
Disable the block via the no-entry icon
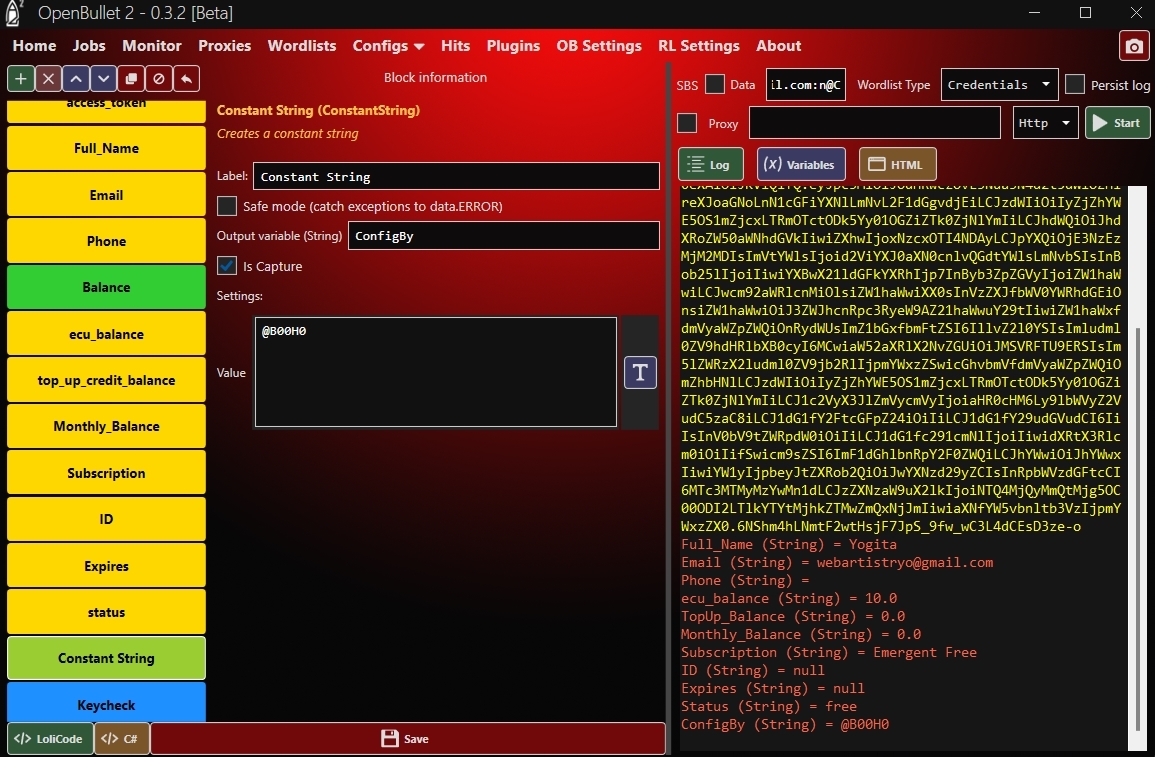[157, 78]
